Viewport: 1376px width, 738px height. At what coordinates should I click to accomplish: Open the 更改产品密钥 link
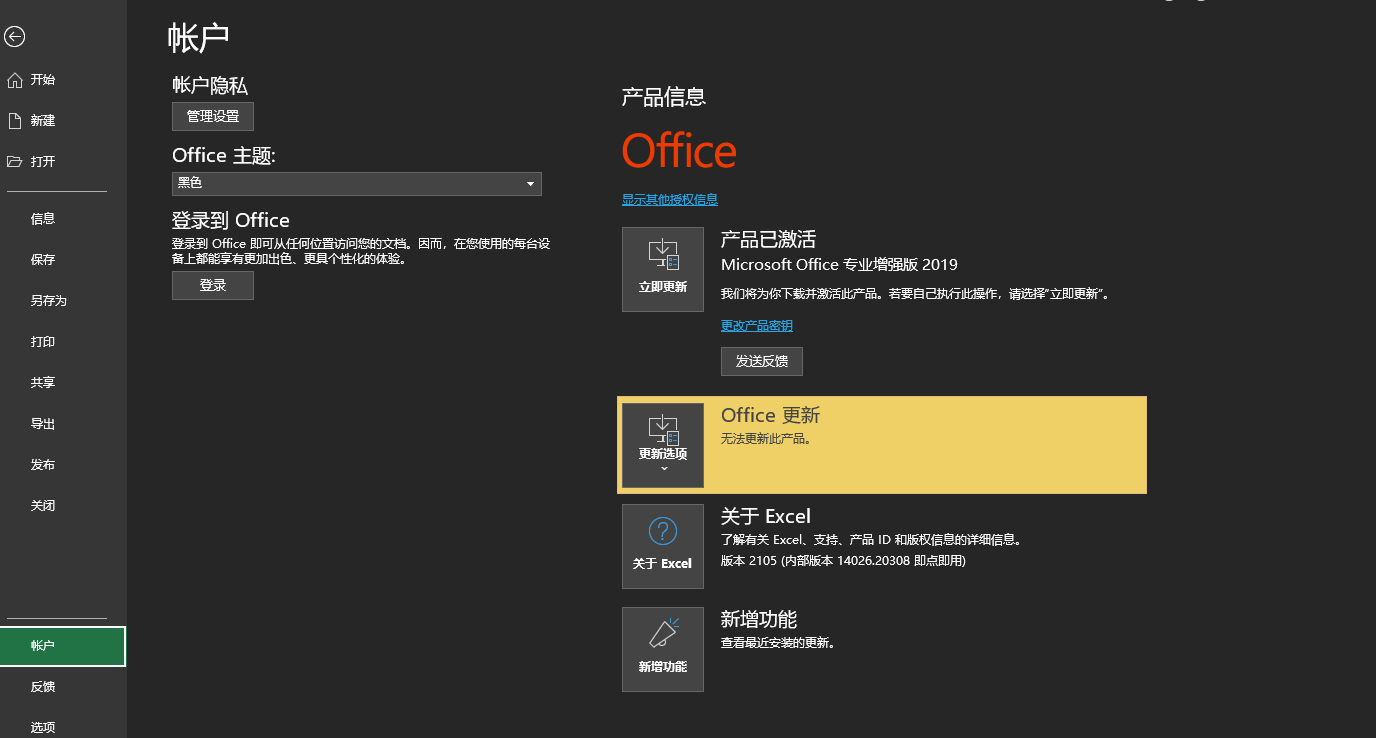pos(757,326)
